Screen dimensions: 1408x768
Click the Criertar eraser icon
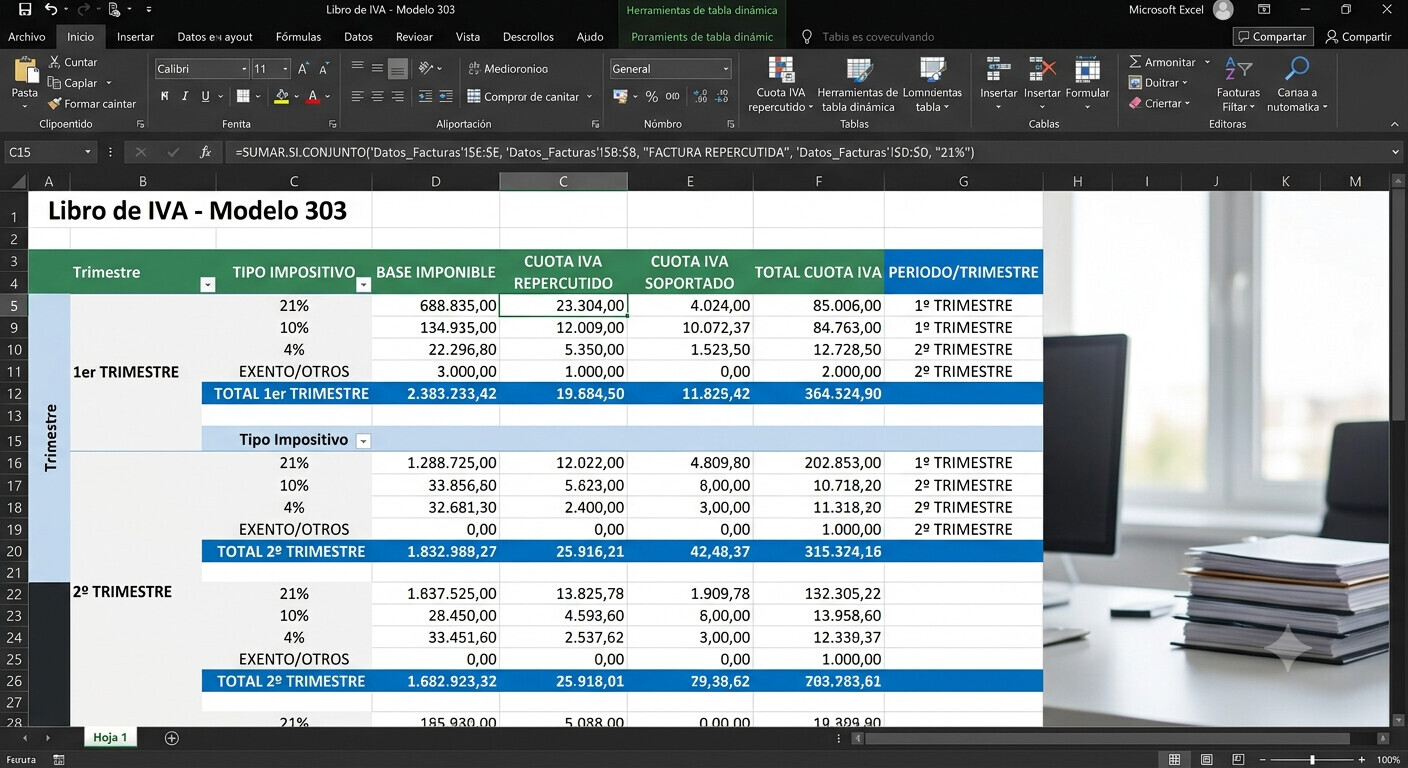click(1135, 103)
